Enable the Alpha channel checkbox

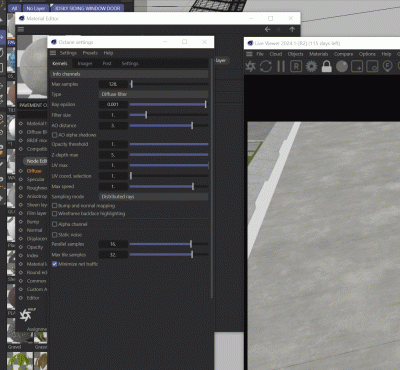pos(55,224)
